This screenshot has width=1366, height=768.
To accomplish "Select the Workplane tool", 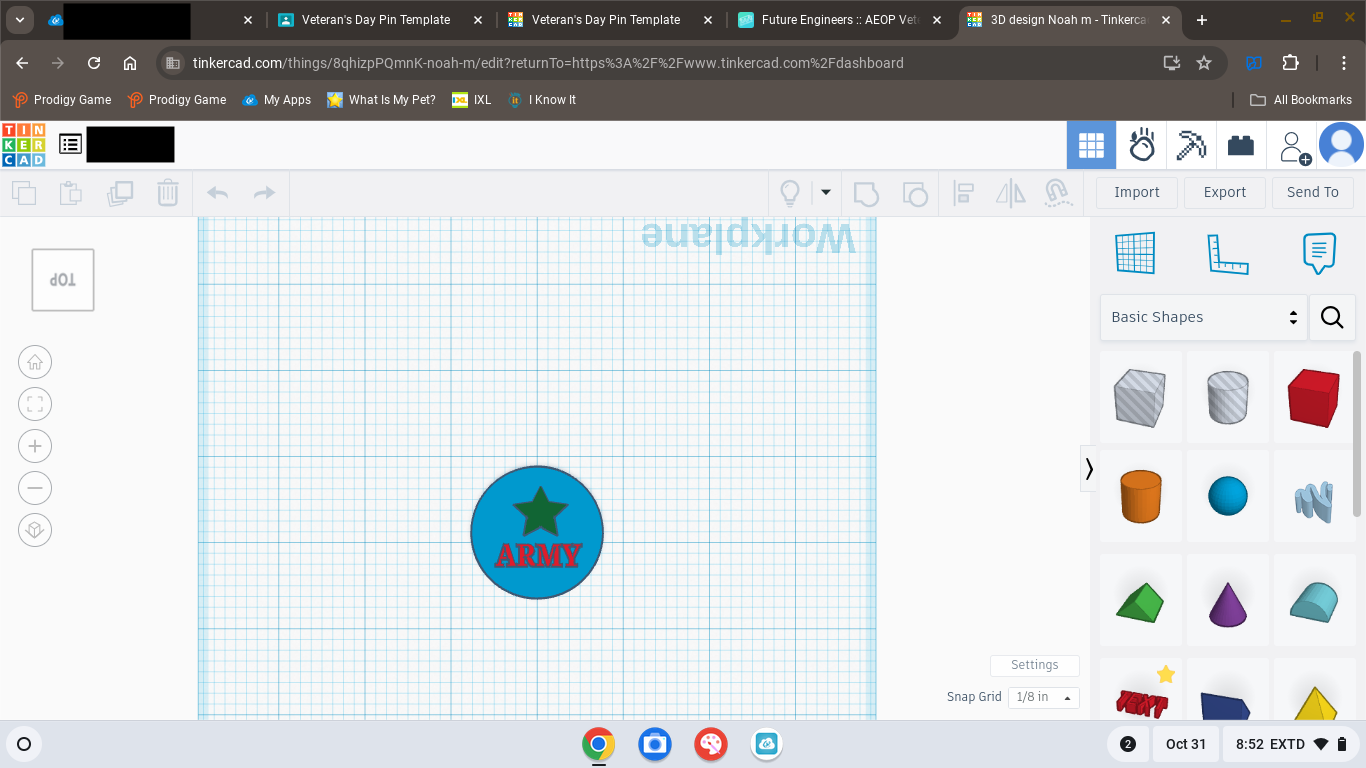I will point(1135,253).
